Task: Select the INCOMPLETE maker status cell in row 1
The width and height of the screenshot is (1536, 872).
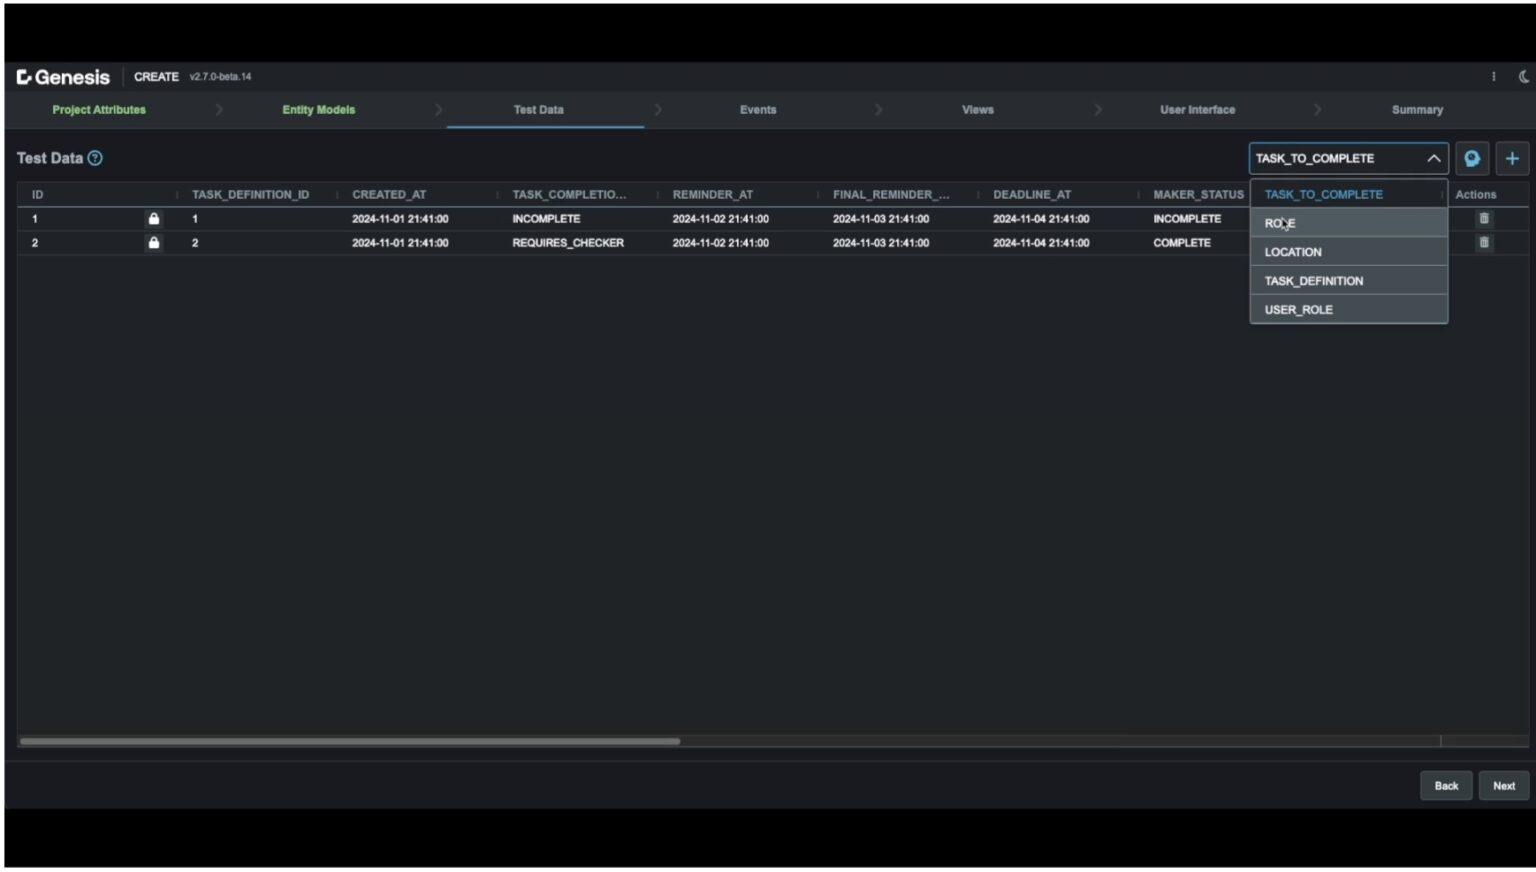Action: 1189,217
